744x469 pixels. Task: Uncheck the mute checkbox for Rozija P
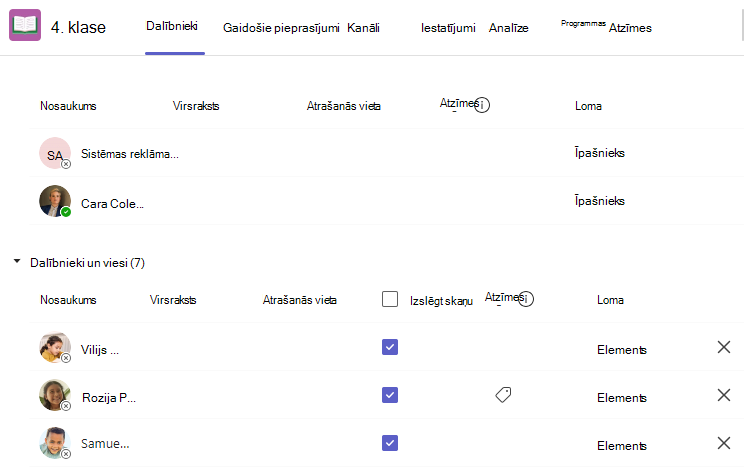pyautogui.click(x=390, y=395)
